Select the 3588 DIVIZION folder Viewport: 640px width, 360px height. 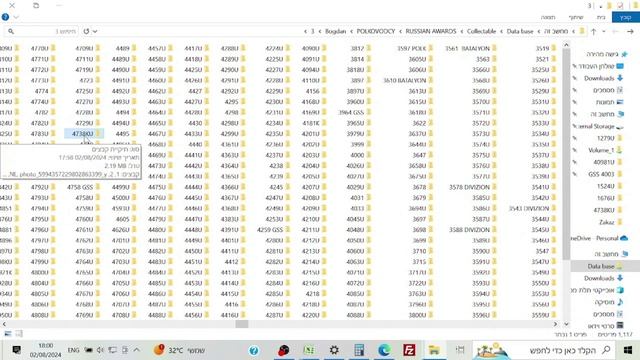[x=473, y=229]
